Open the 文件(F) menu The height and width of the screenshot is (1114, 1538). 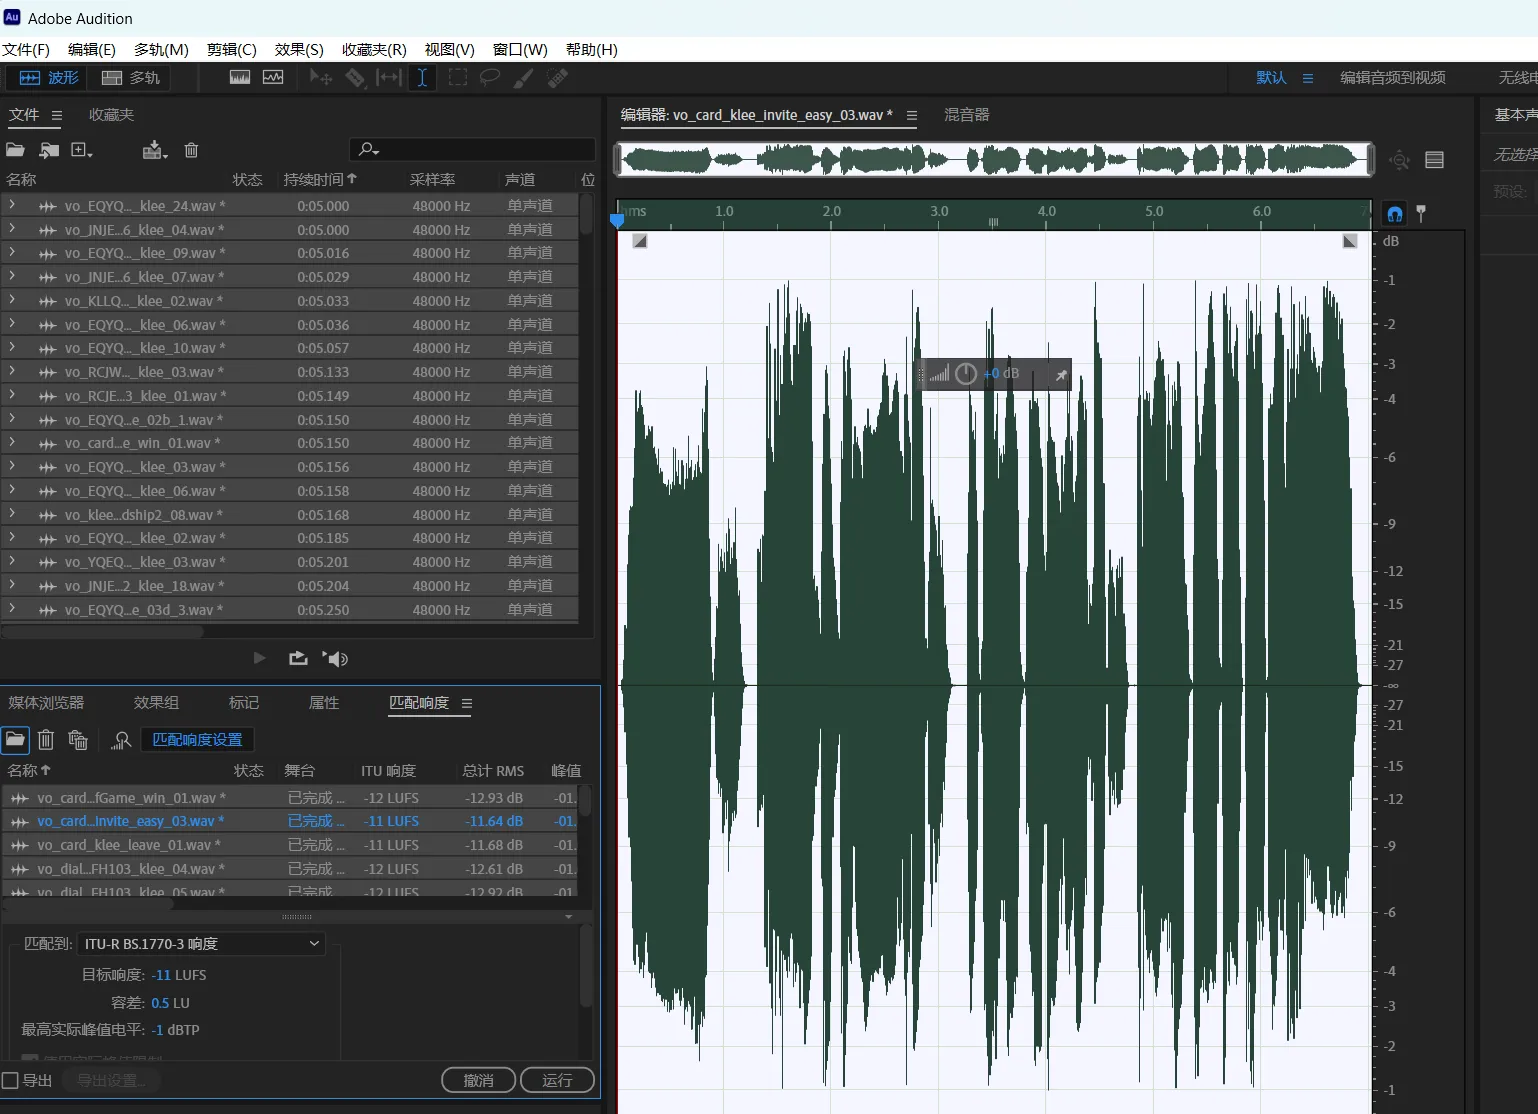tap(26, 49)
